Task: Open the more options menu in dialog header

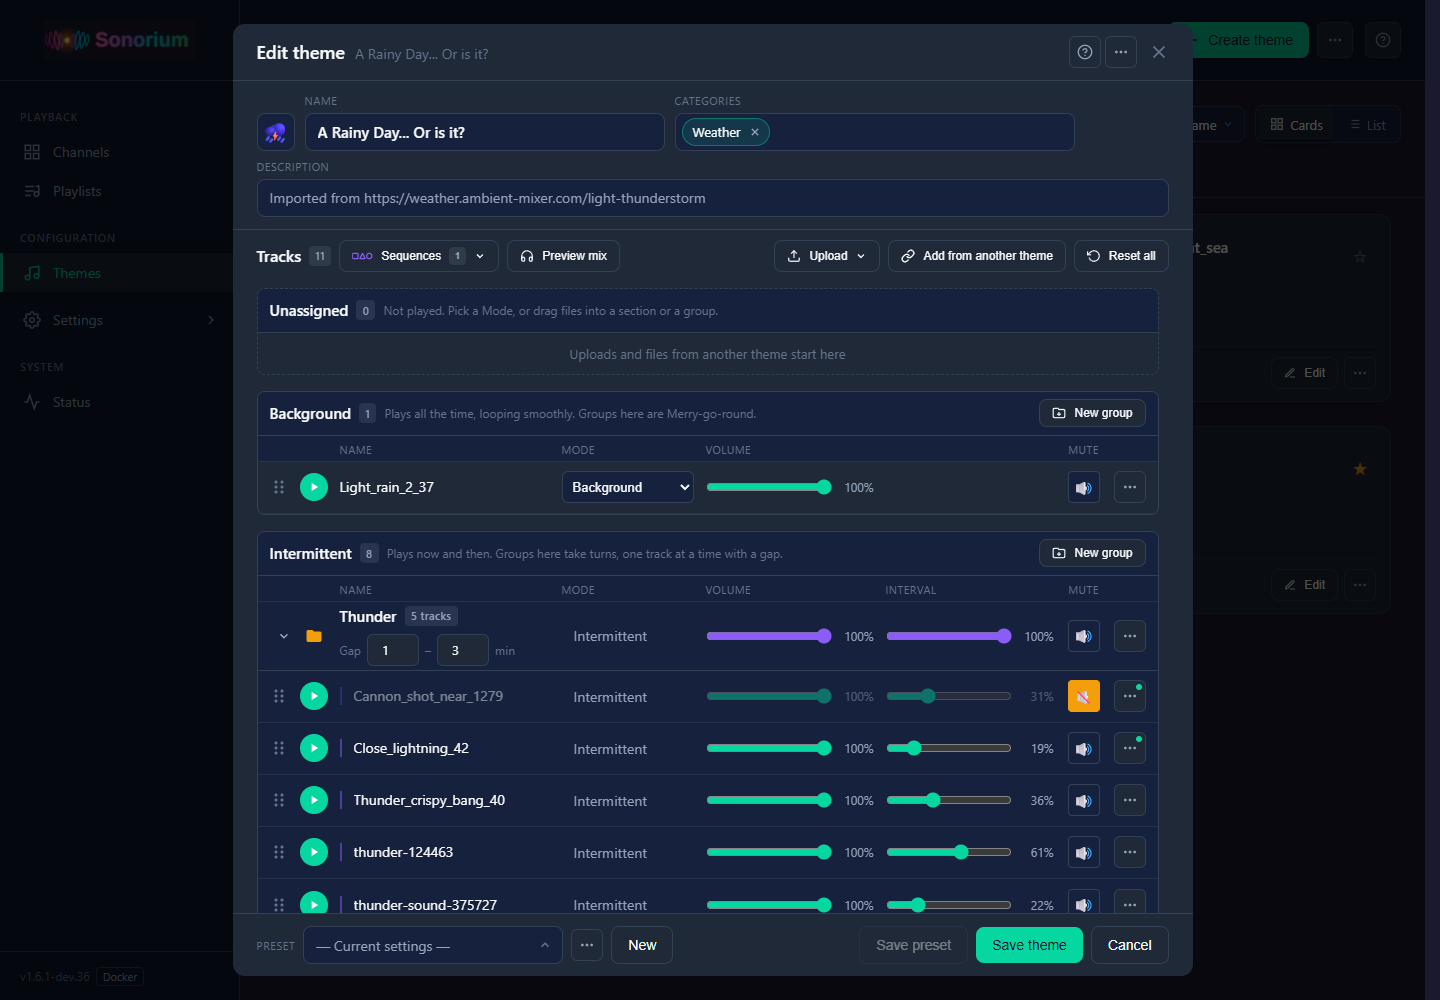Action: click(x=1121, y=52)
